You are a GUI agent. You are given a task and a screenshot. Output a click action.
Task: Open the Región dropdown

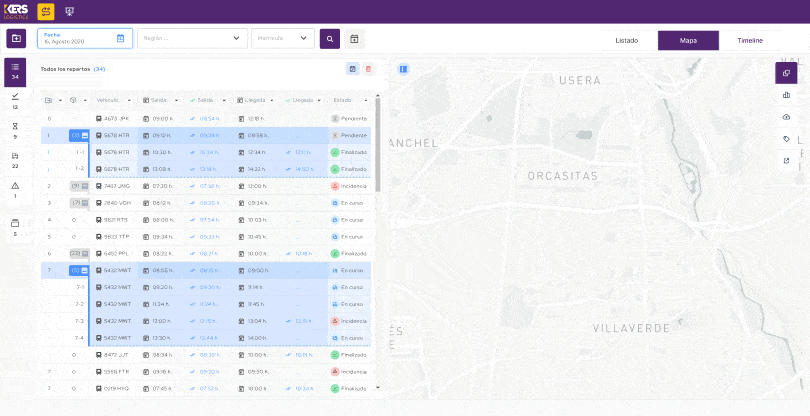tap(191, 39)
